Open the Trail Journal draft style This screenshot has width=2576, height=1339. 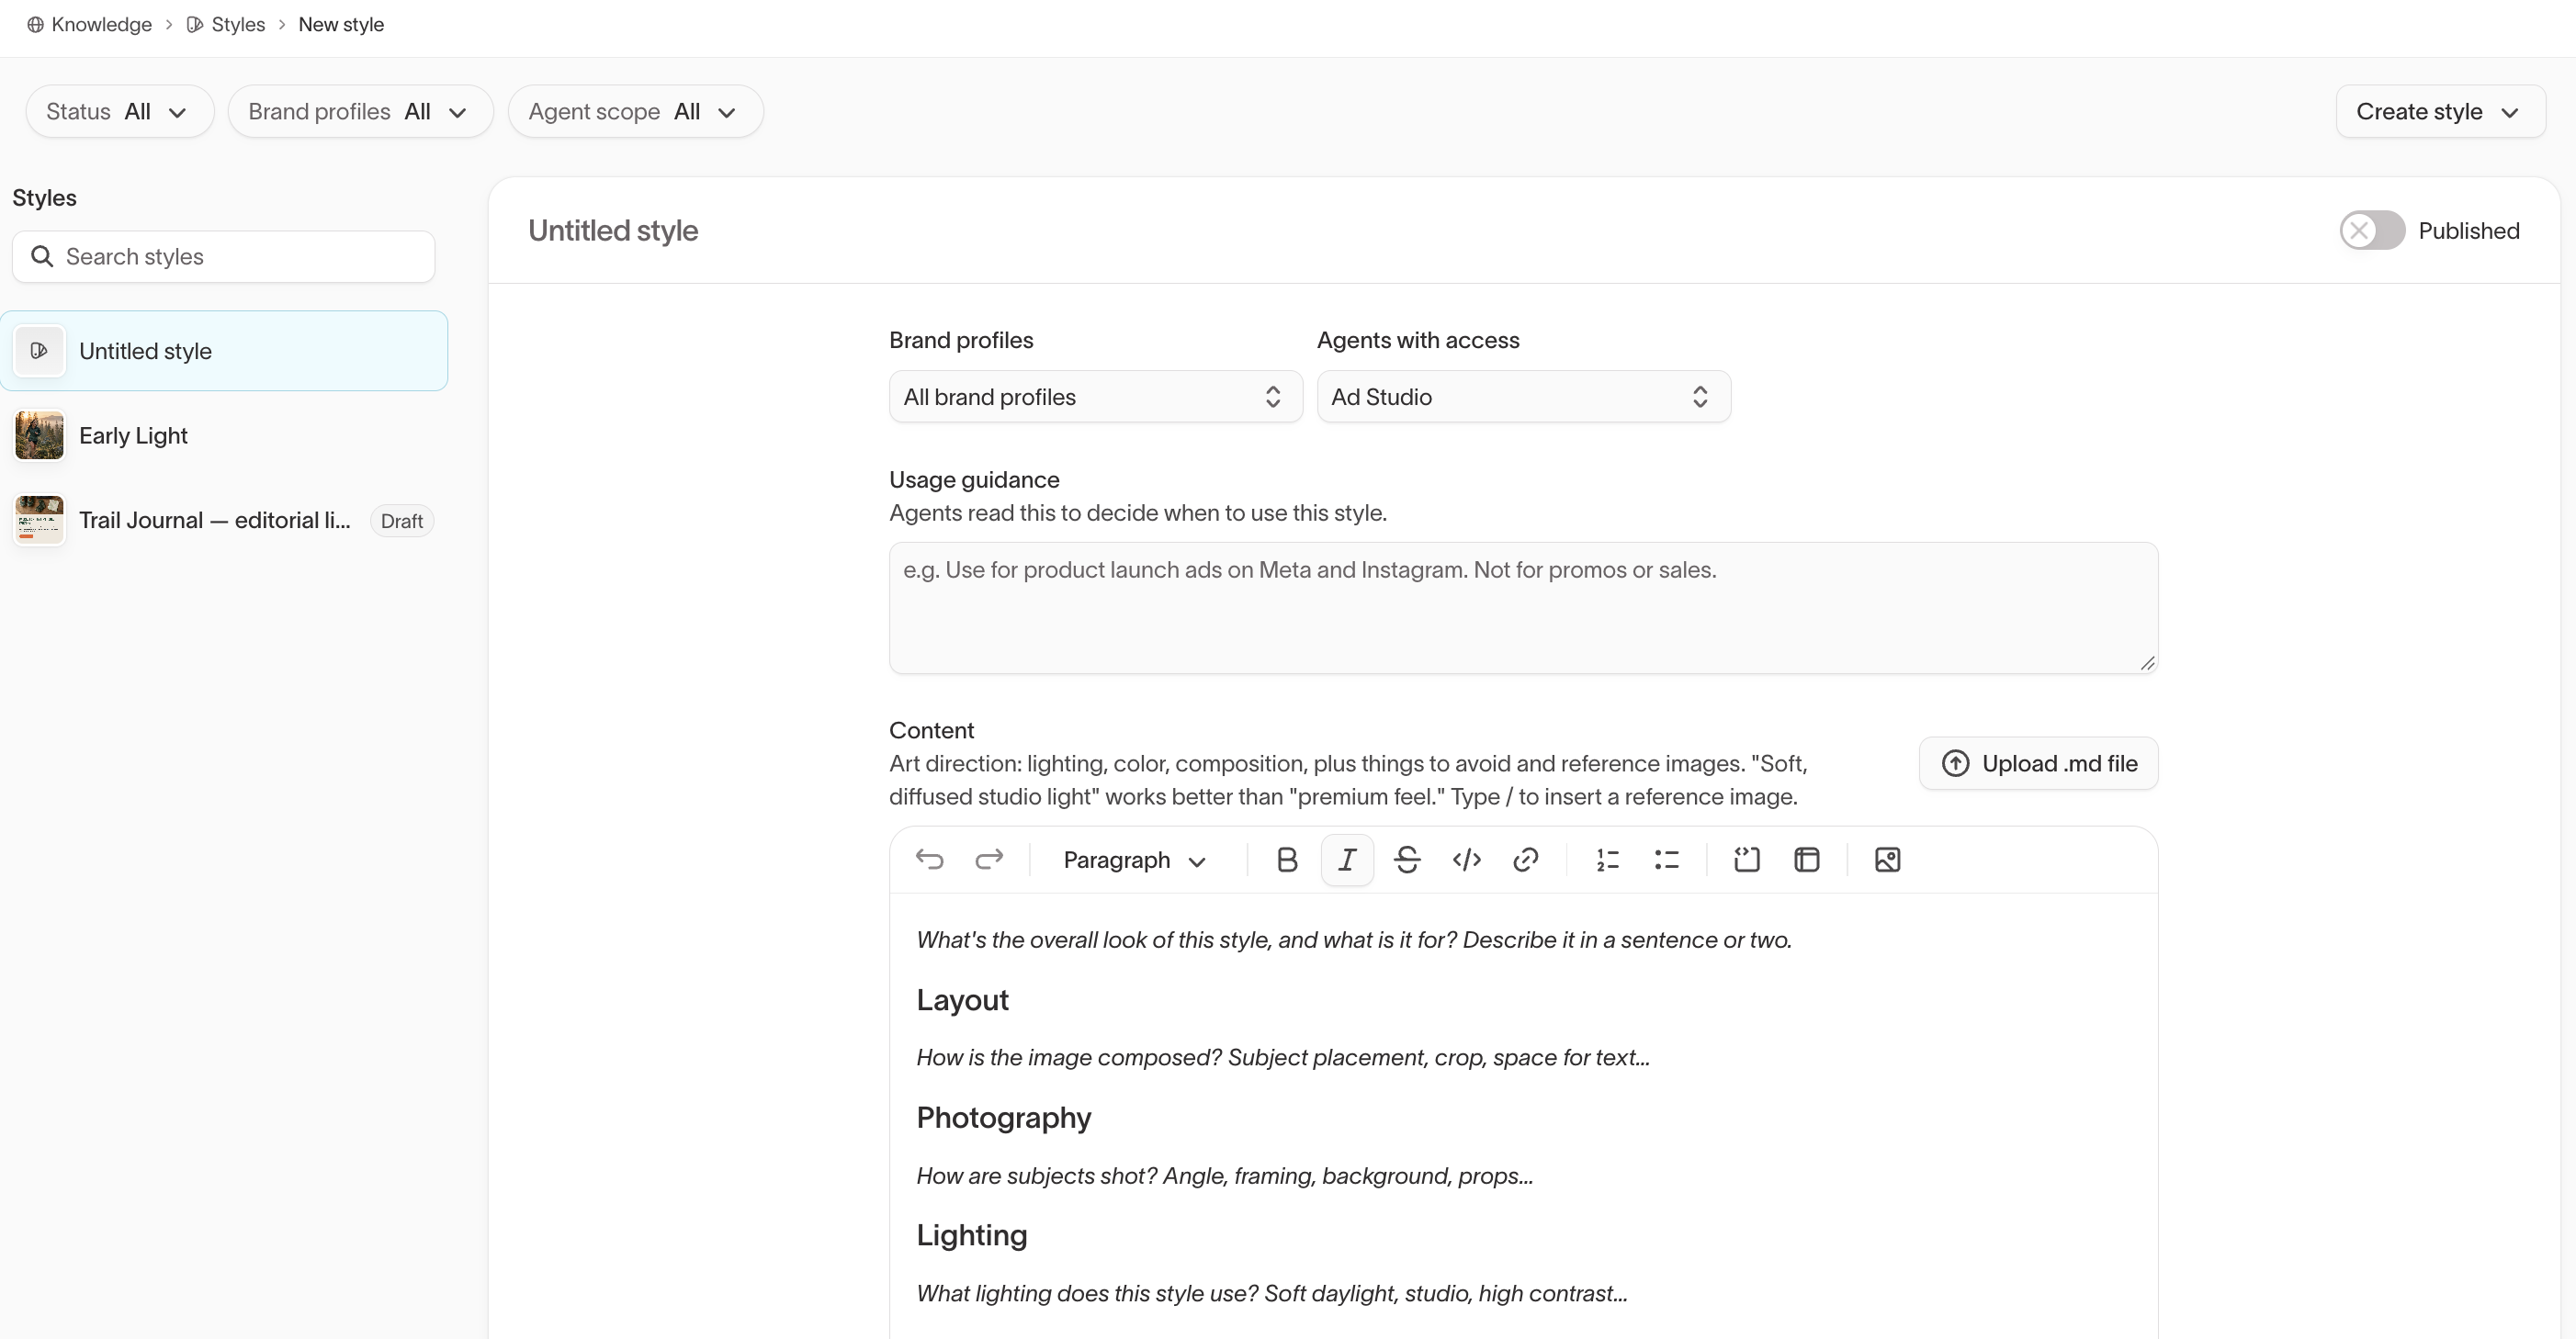224,520
